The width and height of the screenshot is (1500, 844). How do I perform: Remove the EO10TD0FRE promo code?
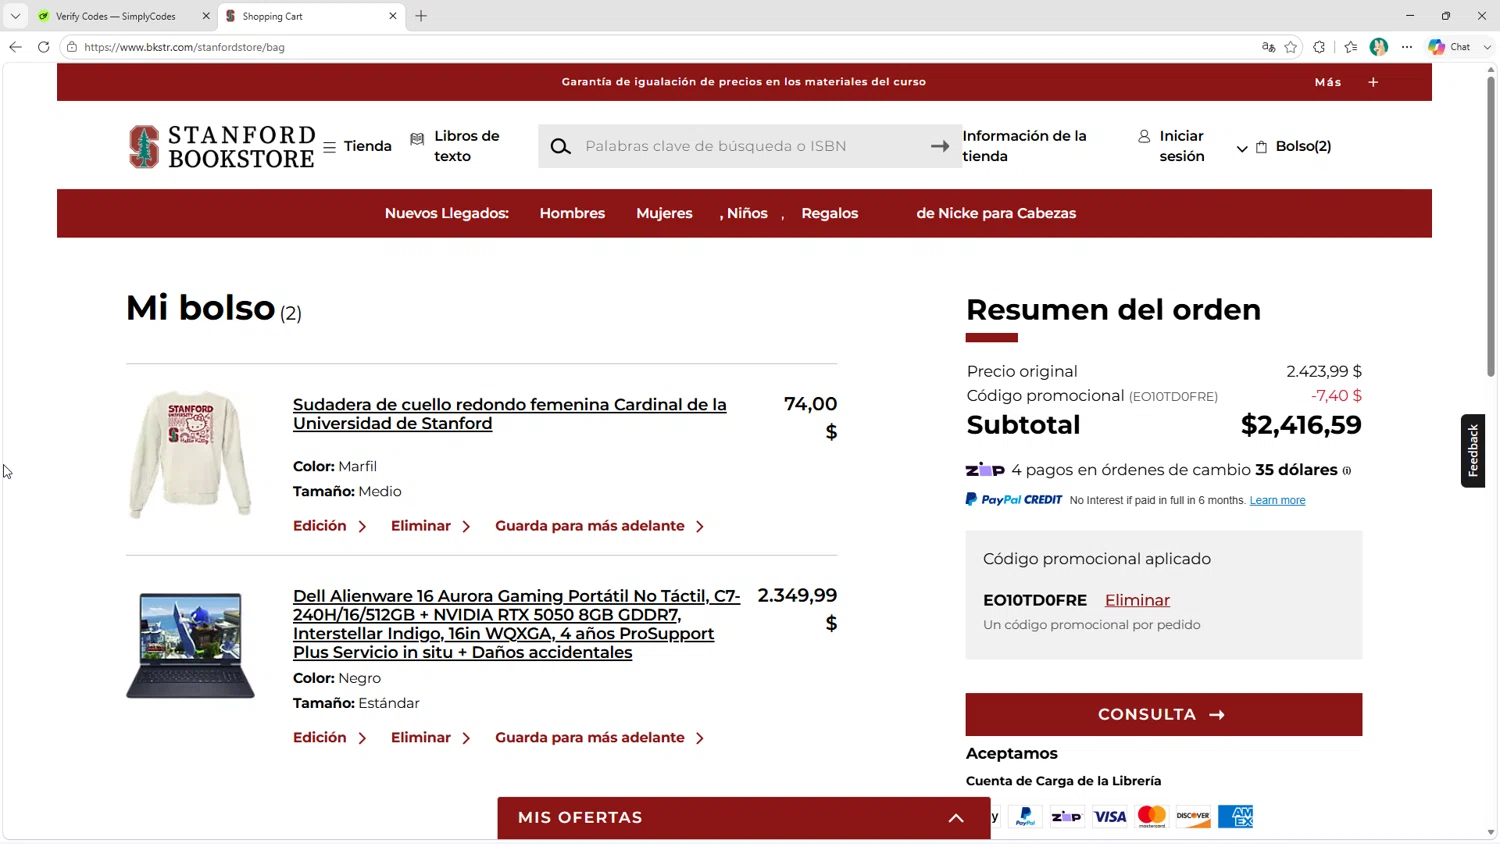(1137, 600)
